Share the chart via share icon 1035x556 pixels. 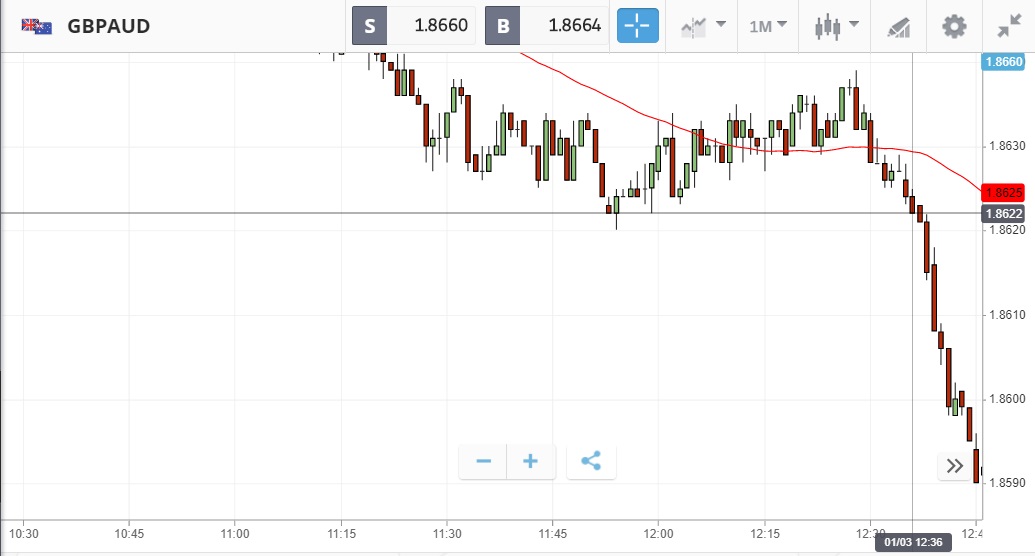point(591,461)
